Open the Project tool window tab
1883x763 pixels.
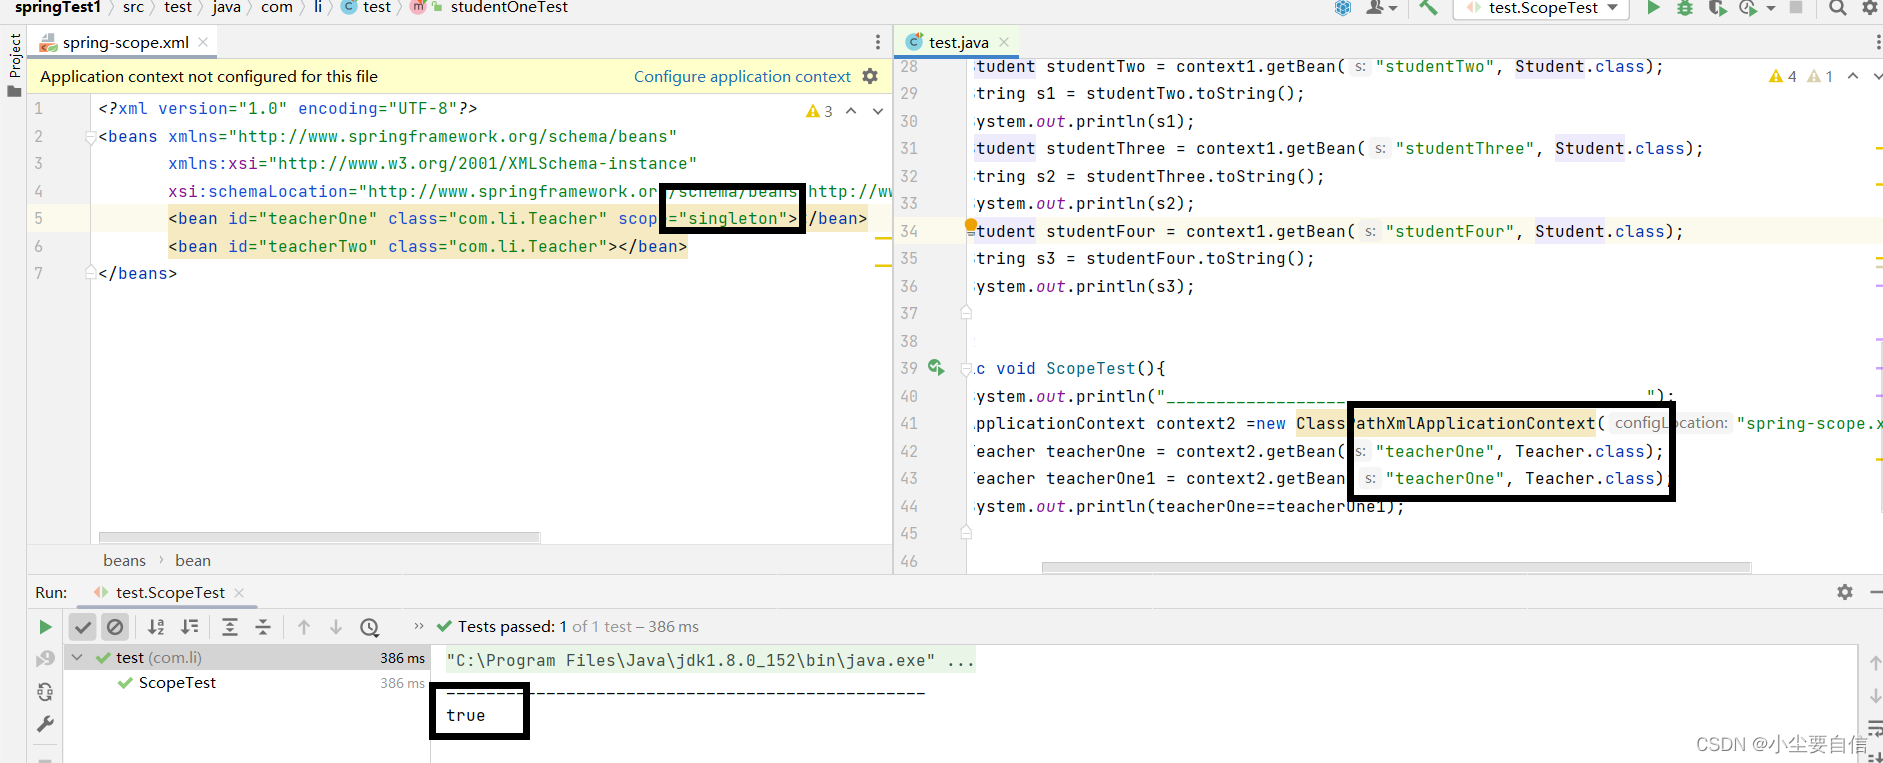pos(14,65)
